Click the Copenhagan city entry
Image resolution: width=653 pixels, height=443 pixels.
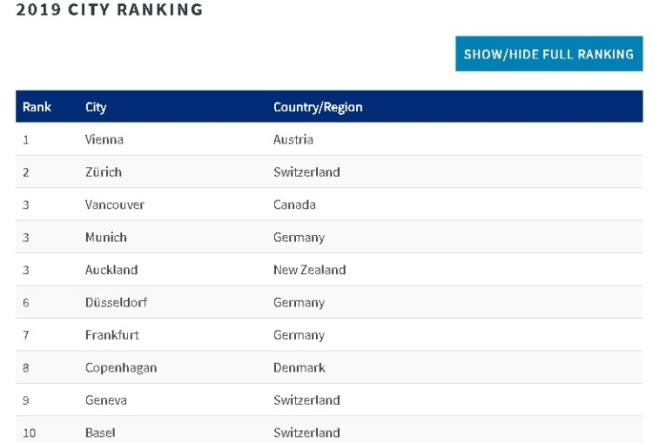point(121,368)
